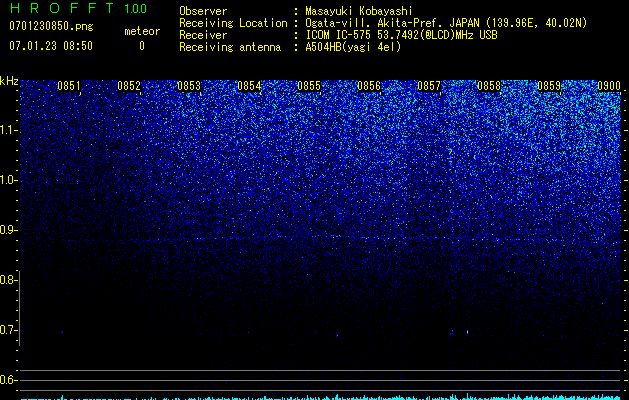
Task: Click the 0852 time marker
Action: coord(129,86)
